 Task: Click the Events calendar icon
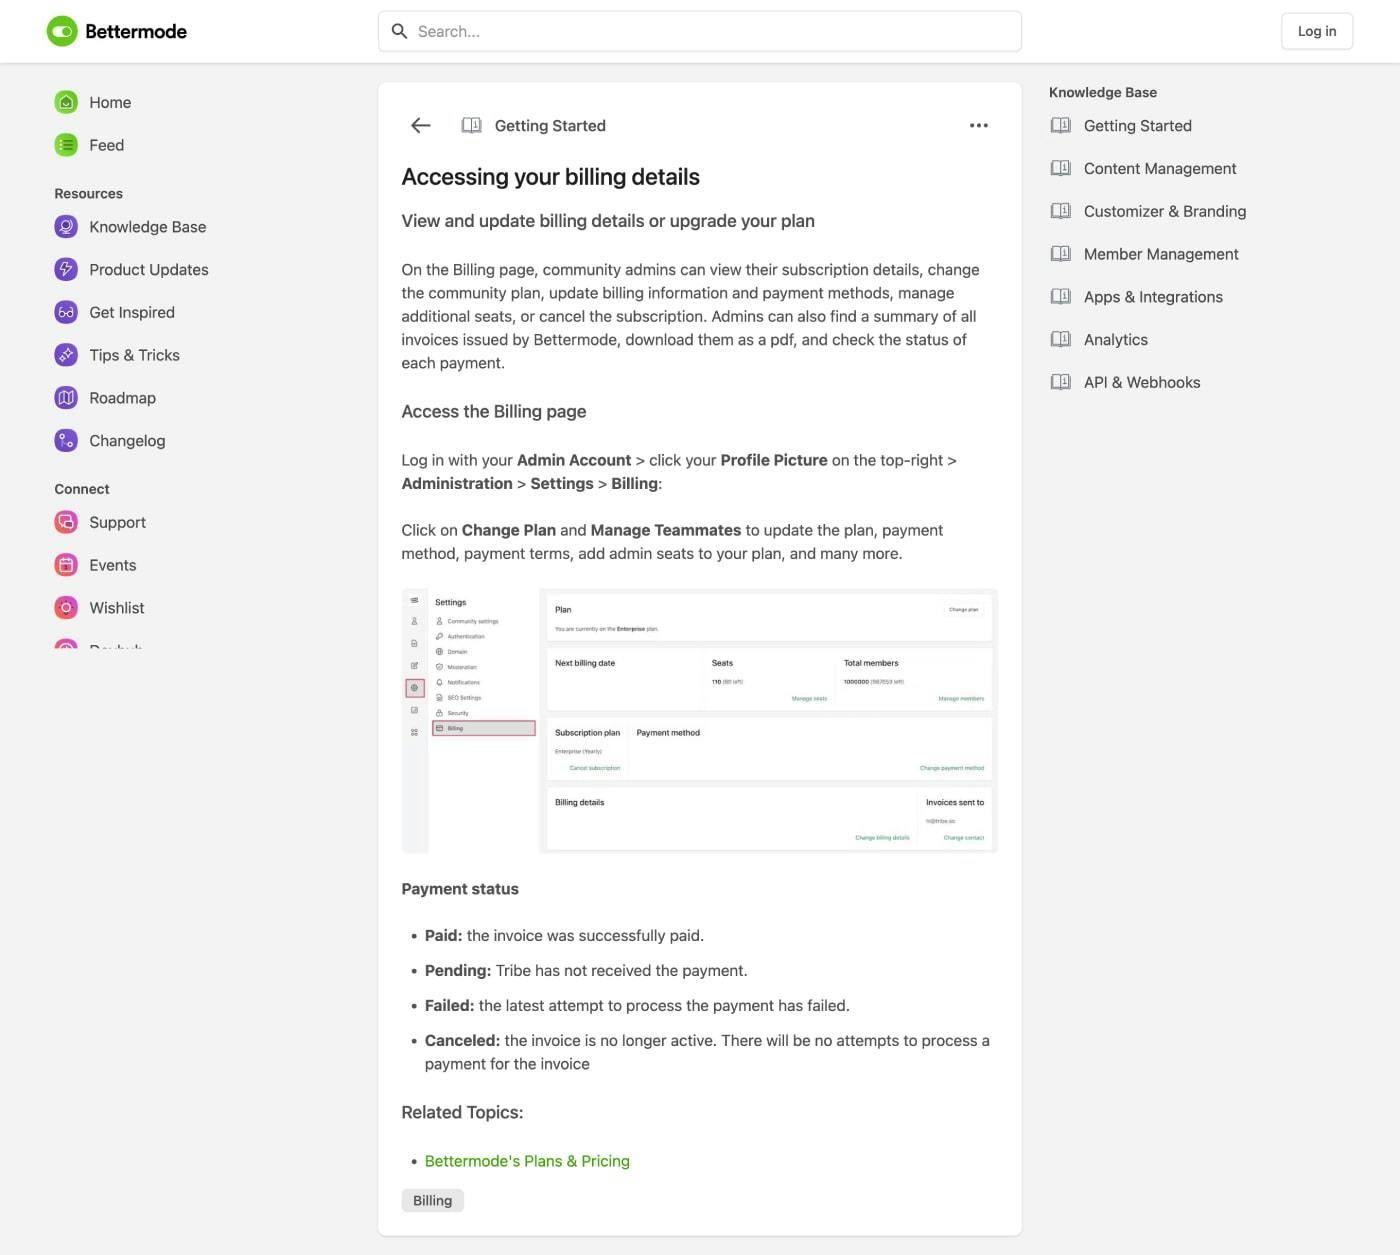pos(66,565)
